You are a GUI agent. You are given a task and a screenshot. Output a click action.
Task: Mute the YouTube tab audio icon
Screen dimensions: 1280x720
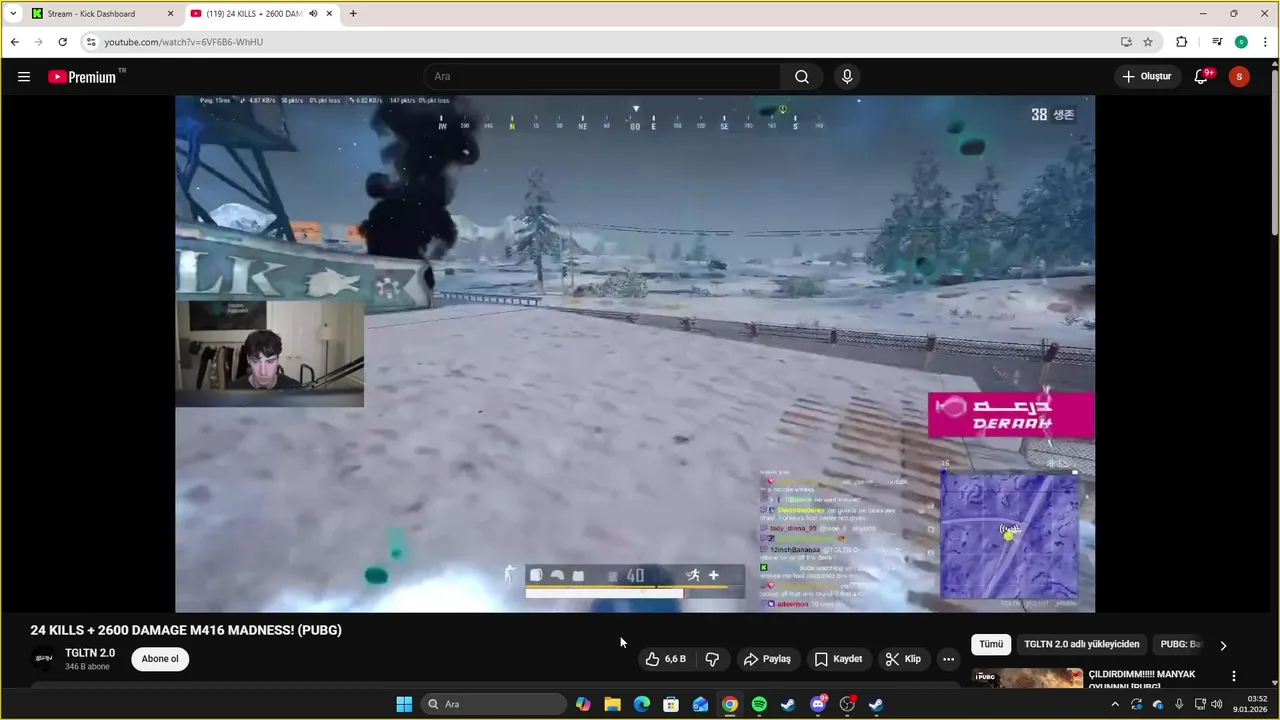(x=313, y=14)
